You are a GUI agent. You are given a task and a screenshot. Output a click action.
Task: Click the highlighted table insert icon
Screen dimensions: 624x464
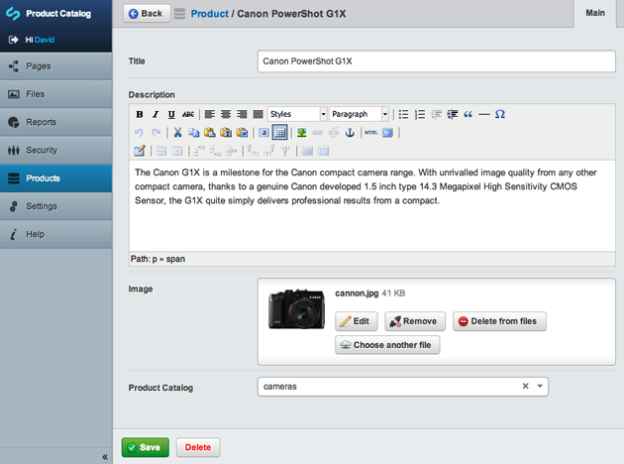click(280, 133)
